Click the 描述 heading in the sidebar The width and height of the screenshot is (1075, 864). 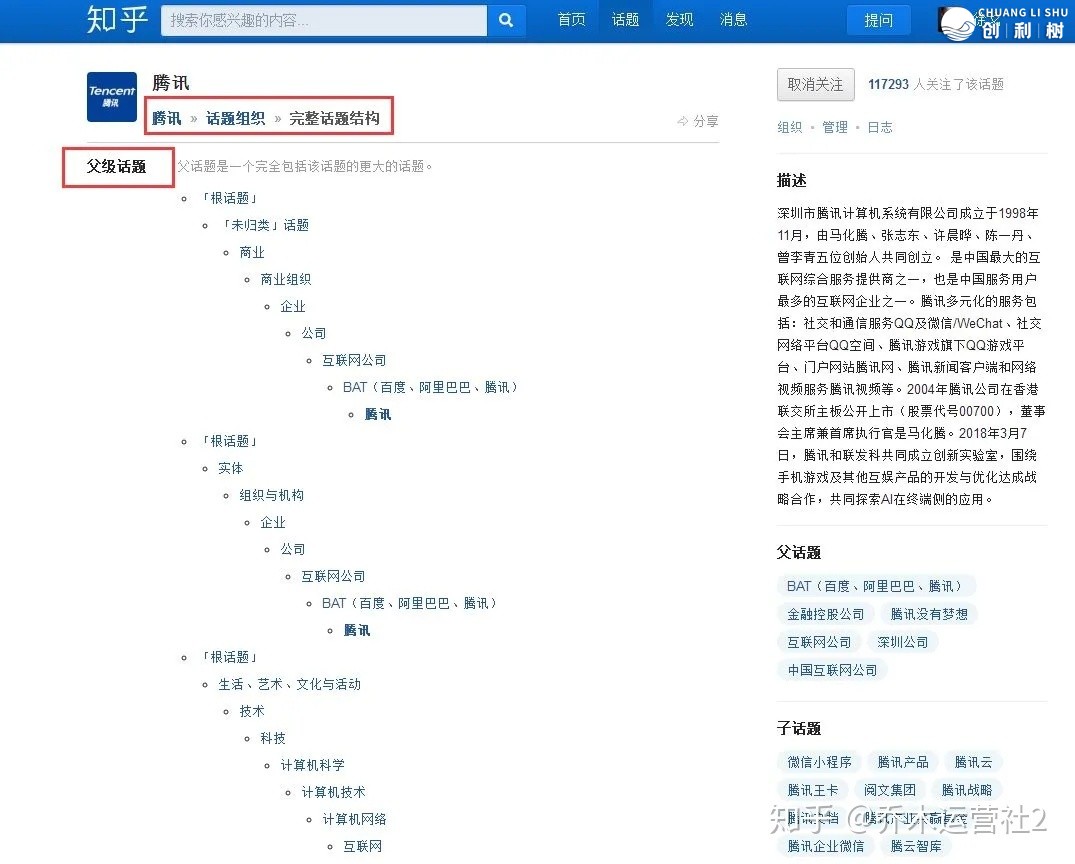tap(792, 181)
